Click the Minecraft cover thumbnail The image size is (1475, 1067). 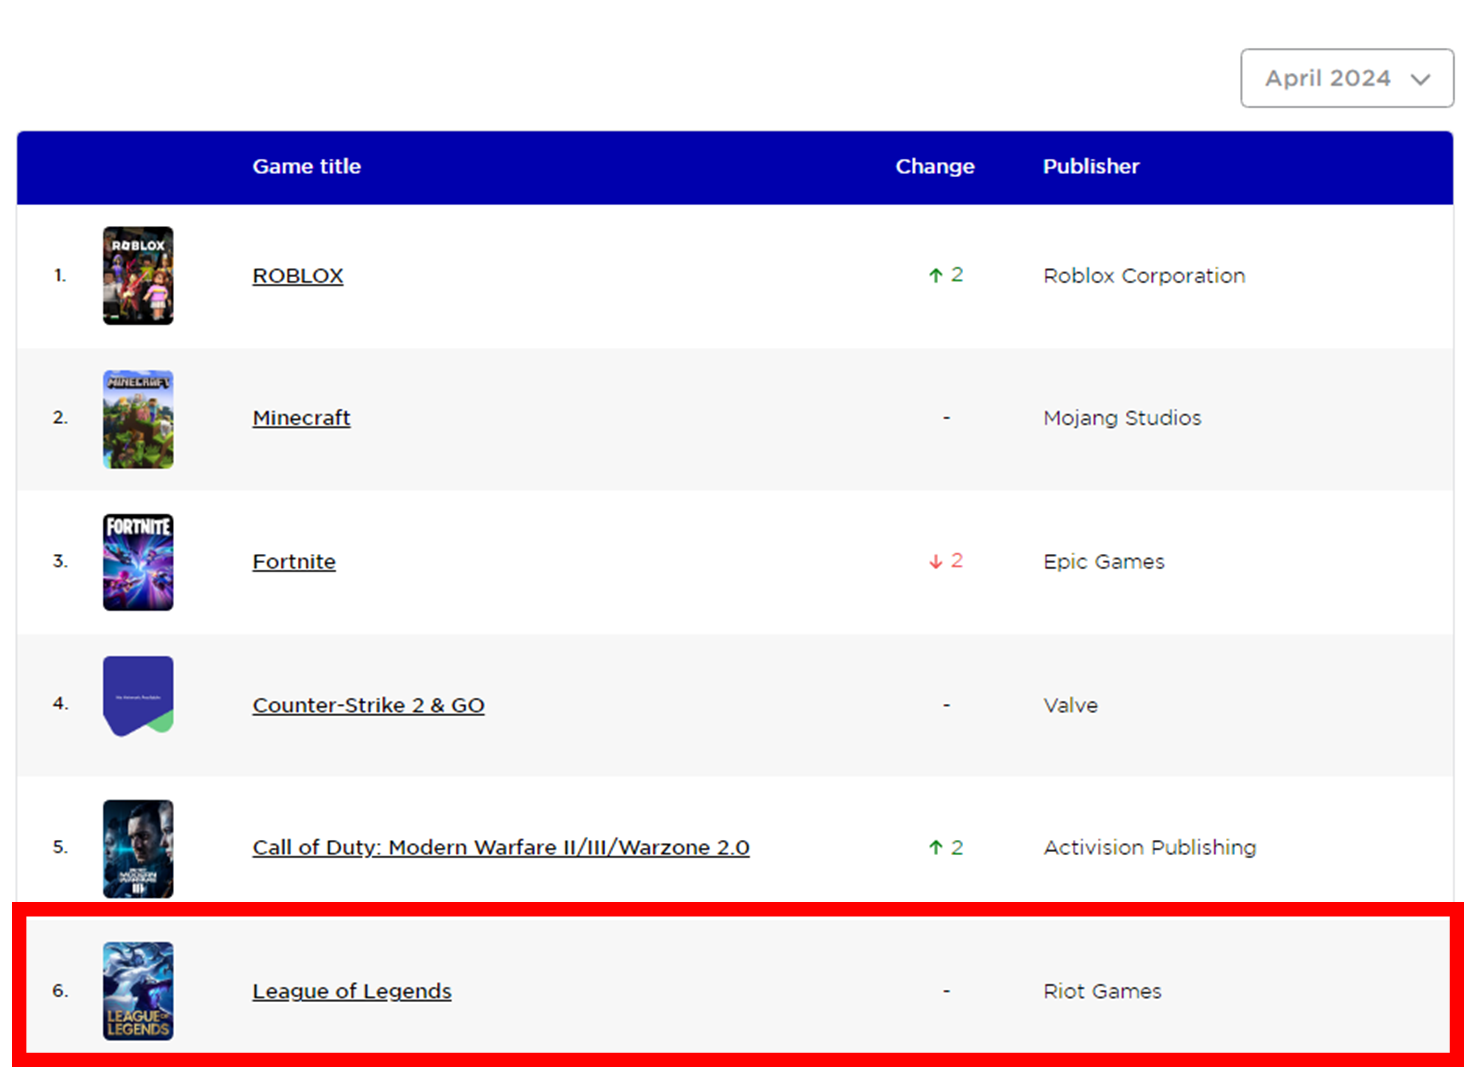point(138,419)
